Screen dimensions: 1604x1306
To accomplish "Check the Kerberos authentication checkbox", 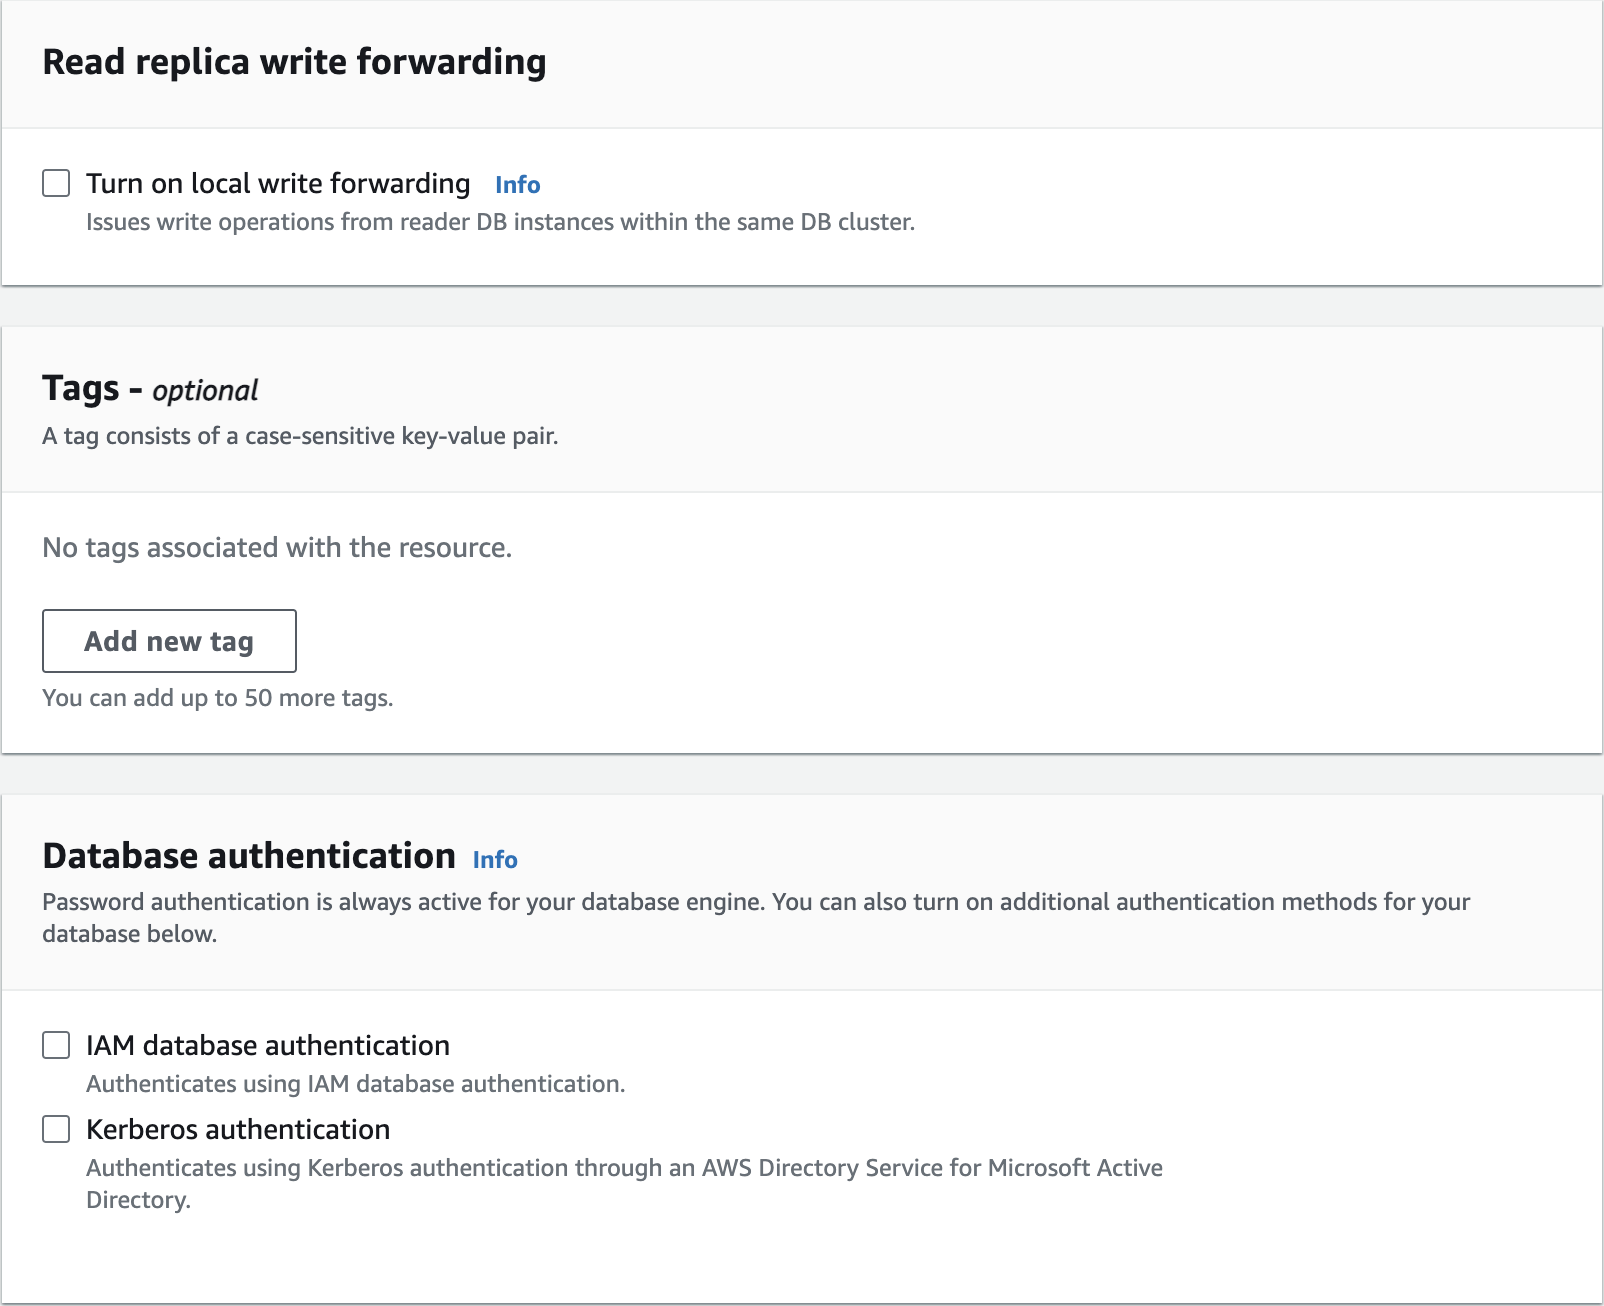I will (56, 1129).
